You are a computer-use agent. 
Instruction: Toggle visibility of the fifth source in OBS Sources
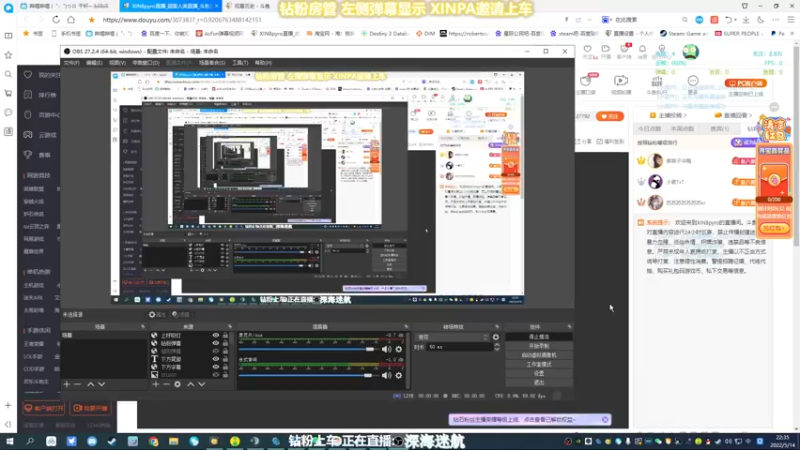tap(216, 367)
